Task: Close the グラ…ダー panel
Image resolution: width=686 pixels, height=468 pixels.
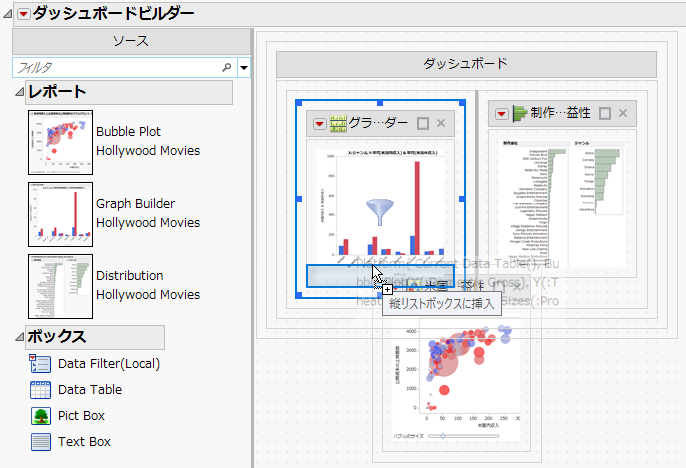Action: click(441, 123)
